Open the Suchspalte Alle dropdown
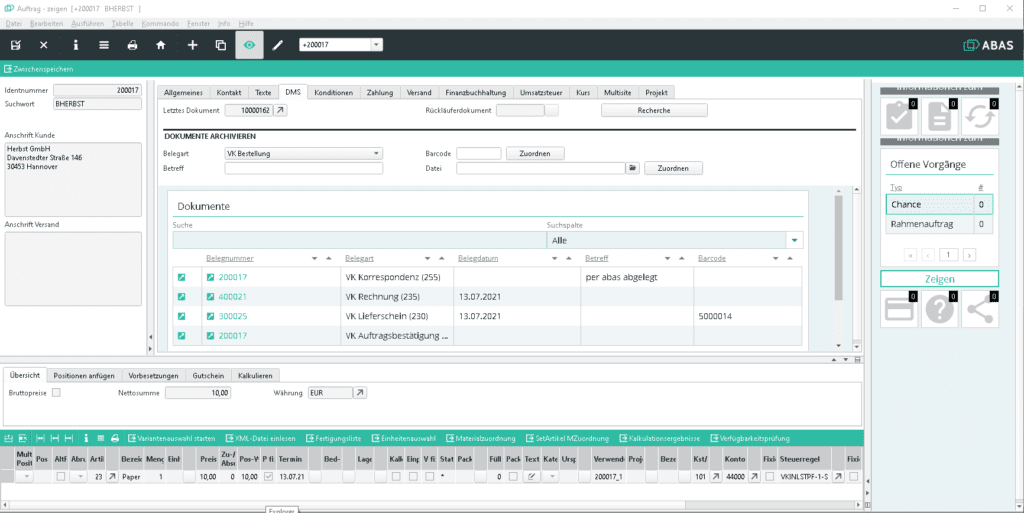Image resolution: width=1024 pixels, height=513 pixels. pos(794,240)
